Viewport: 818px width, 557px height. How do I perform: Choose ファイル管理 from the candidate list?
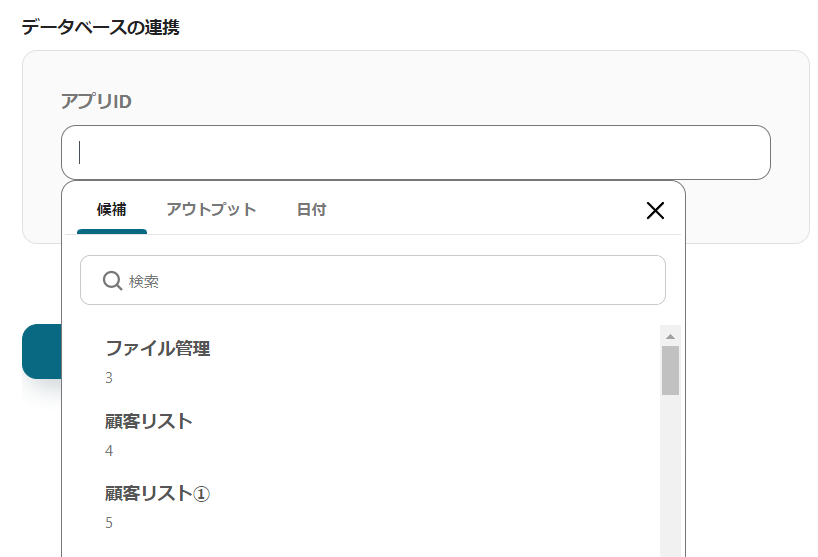tap(157, 349)
